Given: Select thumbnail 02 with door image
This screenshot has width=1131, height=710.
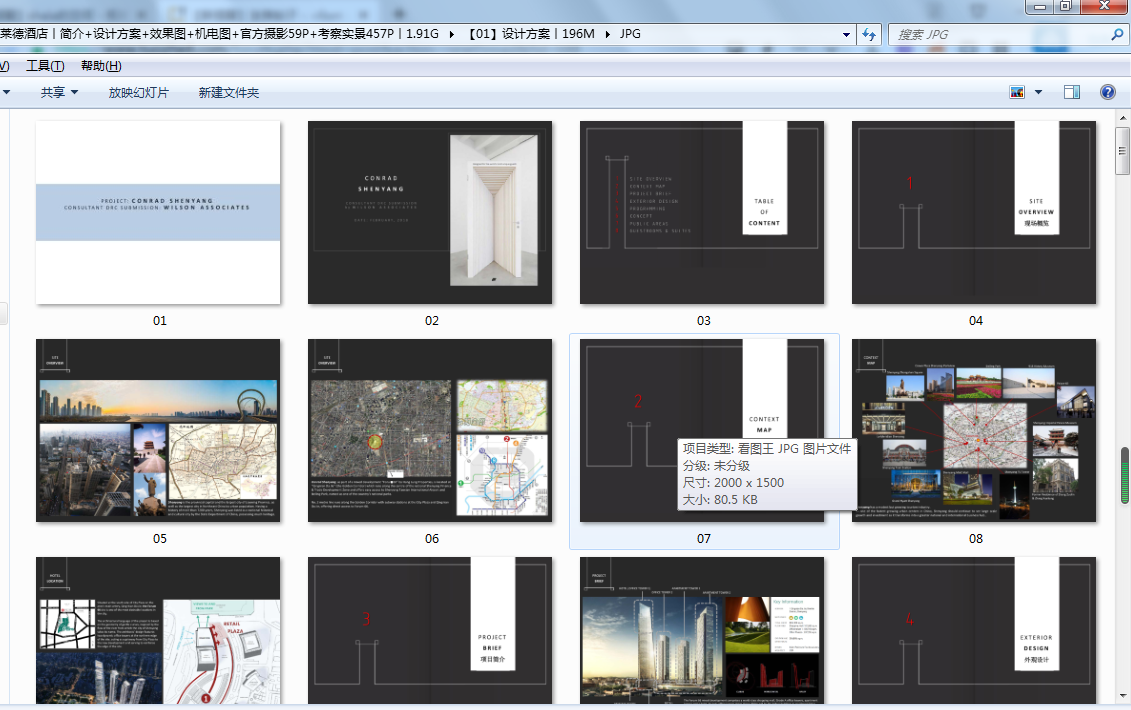Looking at the screenshot, I should [430, 212].
